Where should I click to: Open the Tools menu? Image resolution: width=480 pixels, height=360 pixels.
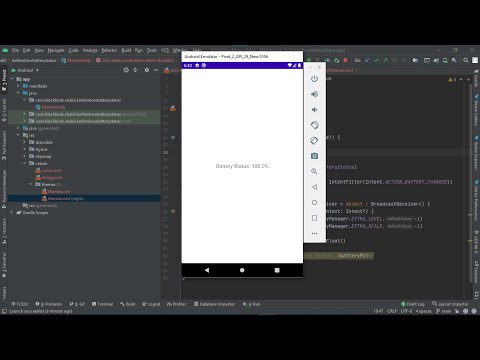click(x=152, y=50)
